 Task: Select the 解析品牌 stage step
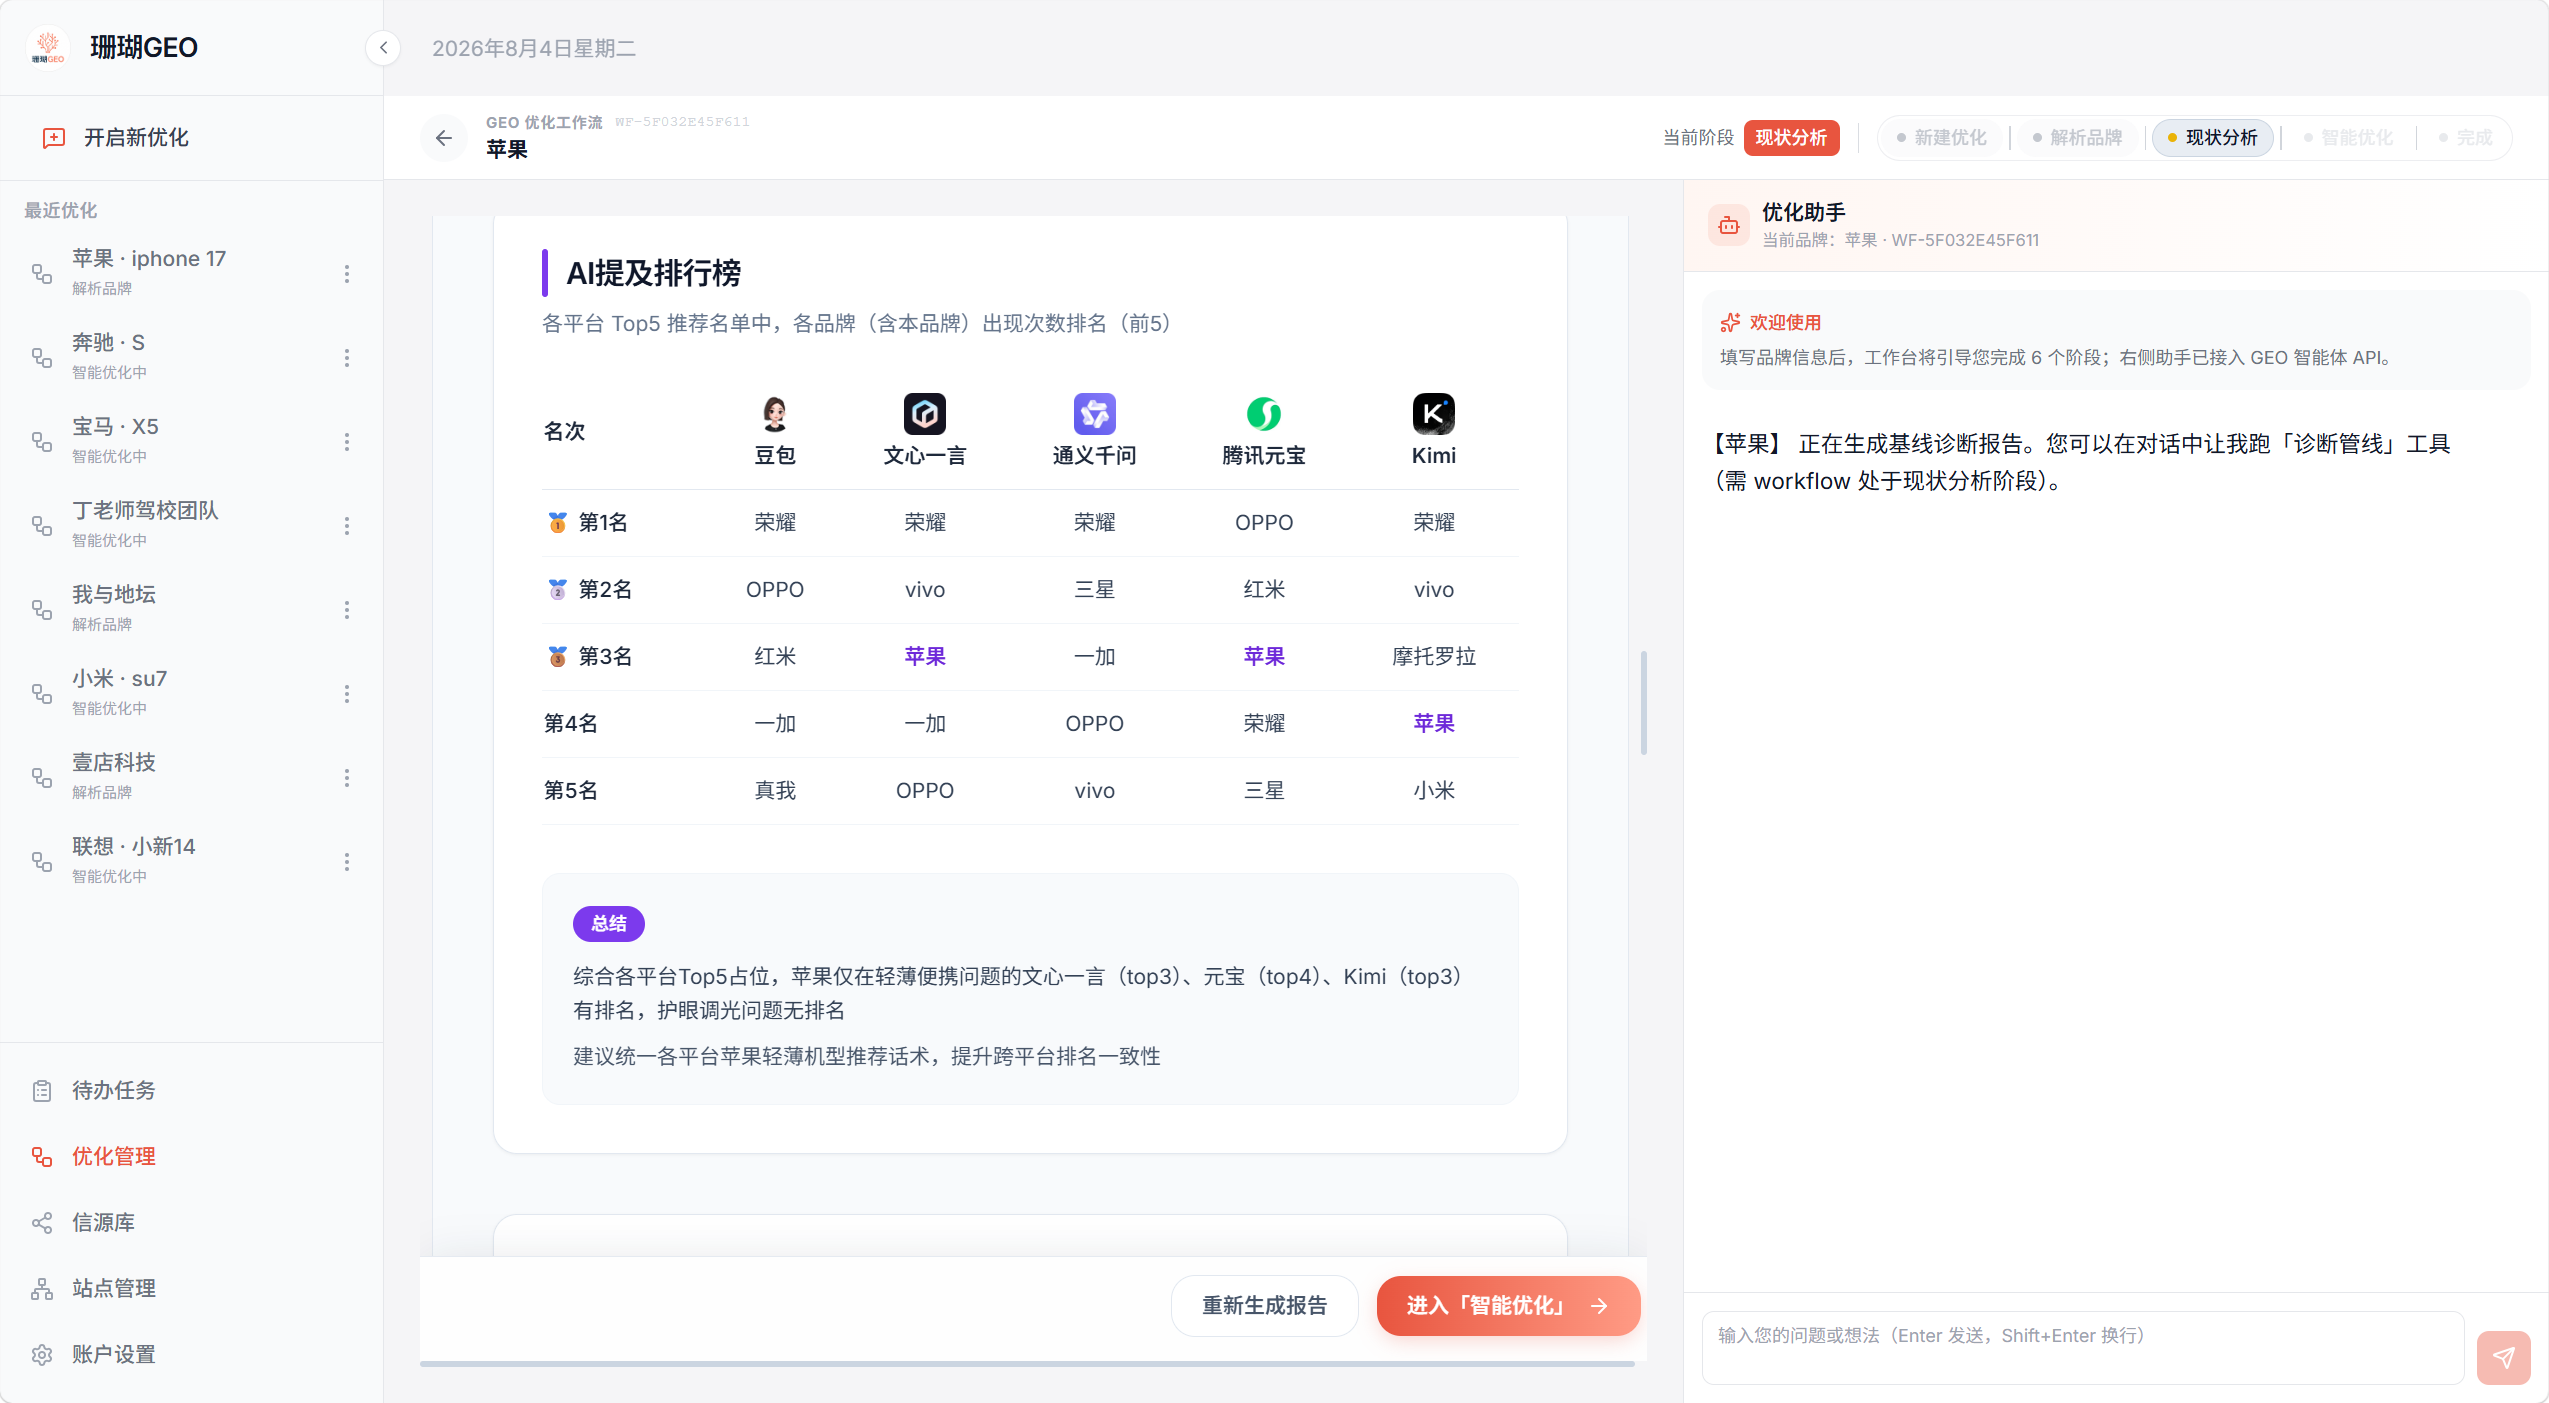tap(2077, 138)
